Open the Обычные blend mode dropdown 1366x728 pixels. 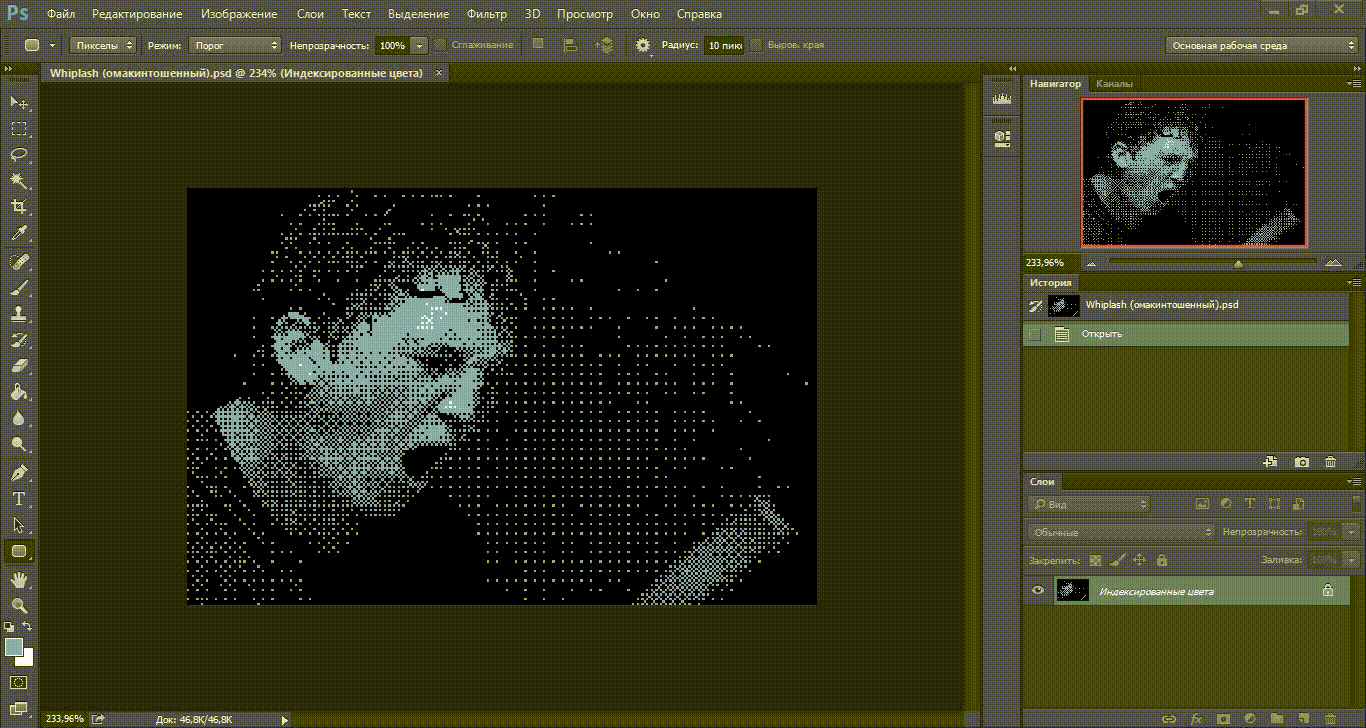(1121, 532)
